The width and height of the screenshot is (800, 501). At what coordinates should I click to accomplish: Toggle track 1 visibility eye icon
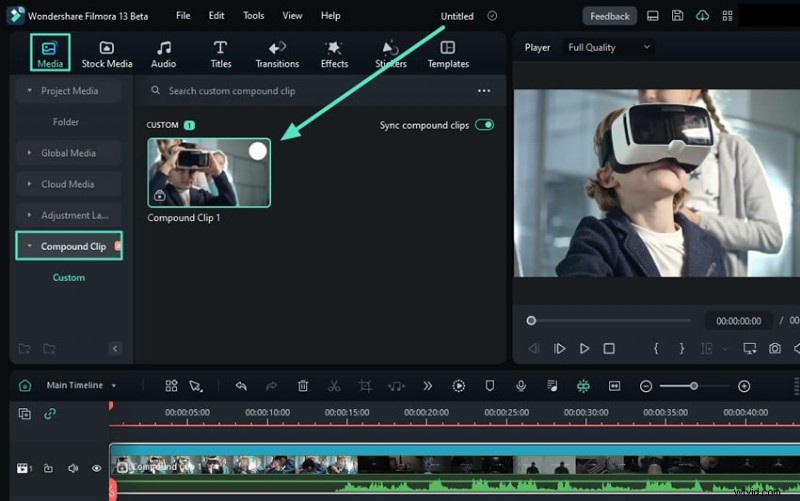(96, 468)
